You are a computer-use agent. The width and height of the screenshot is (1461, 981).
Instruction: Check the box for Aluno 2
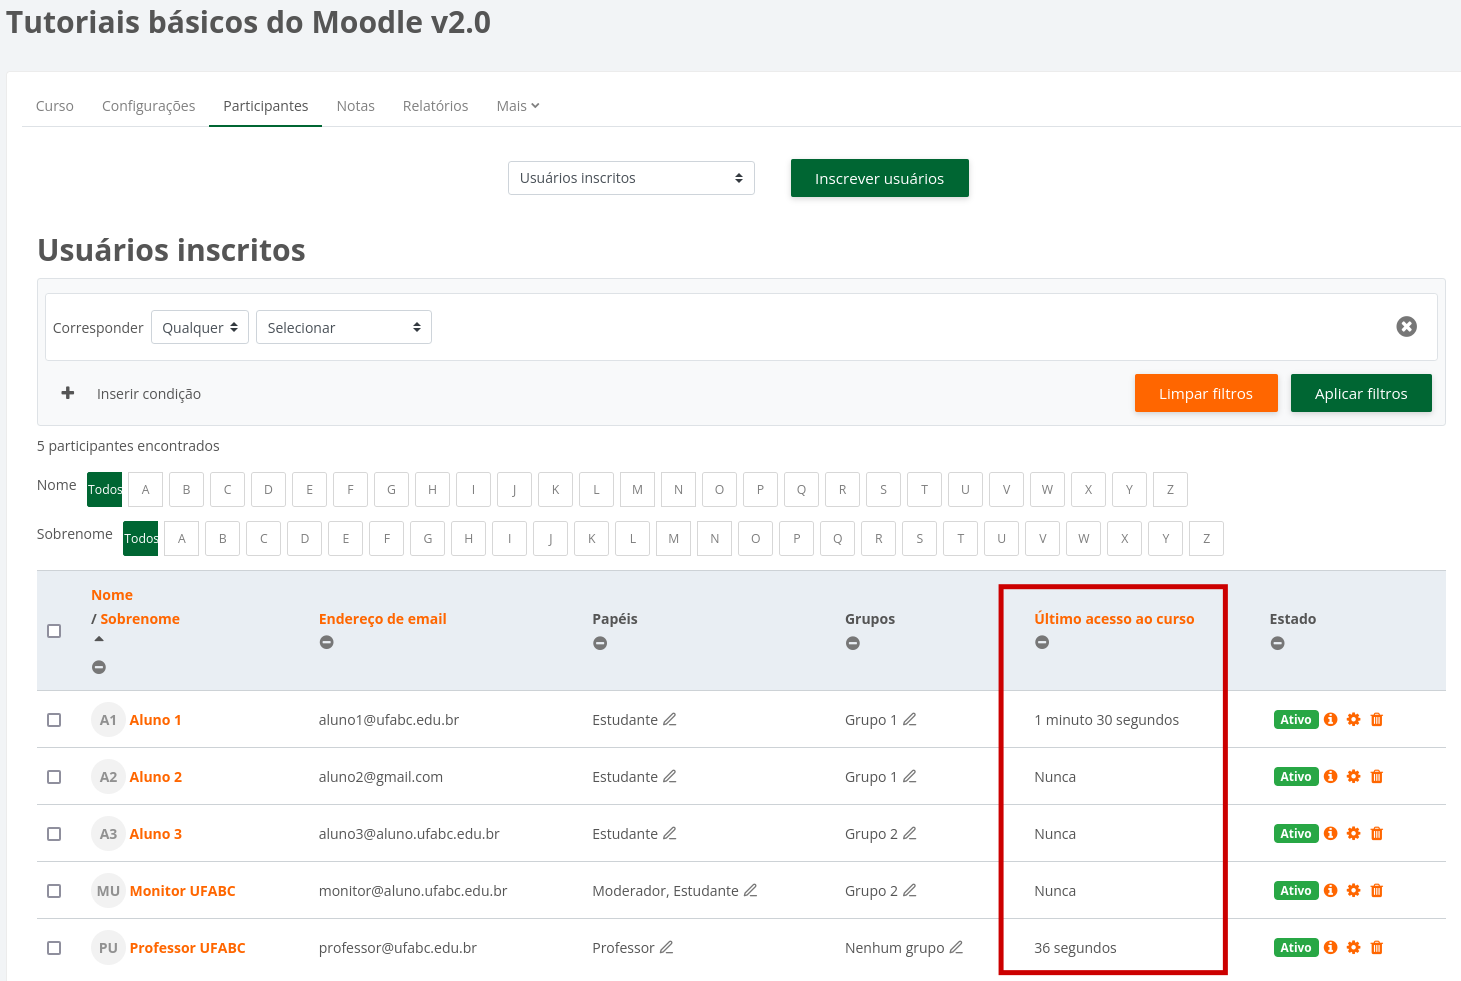pyautogui.click(x=54, y=777)
